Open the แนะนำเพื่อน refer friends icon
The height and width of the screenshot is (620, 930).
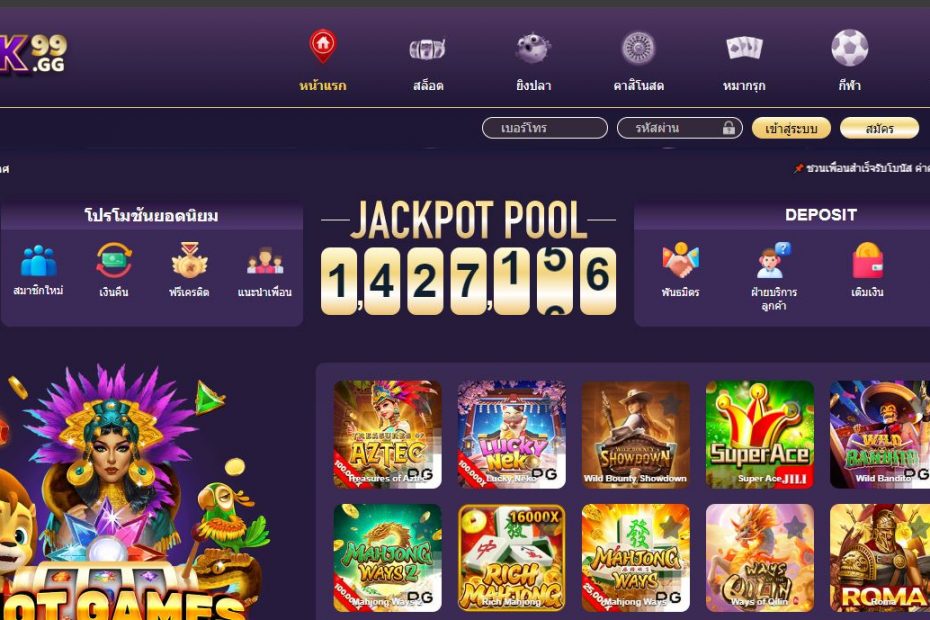point(265,261)
